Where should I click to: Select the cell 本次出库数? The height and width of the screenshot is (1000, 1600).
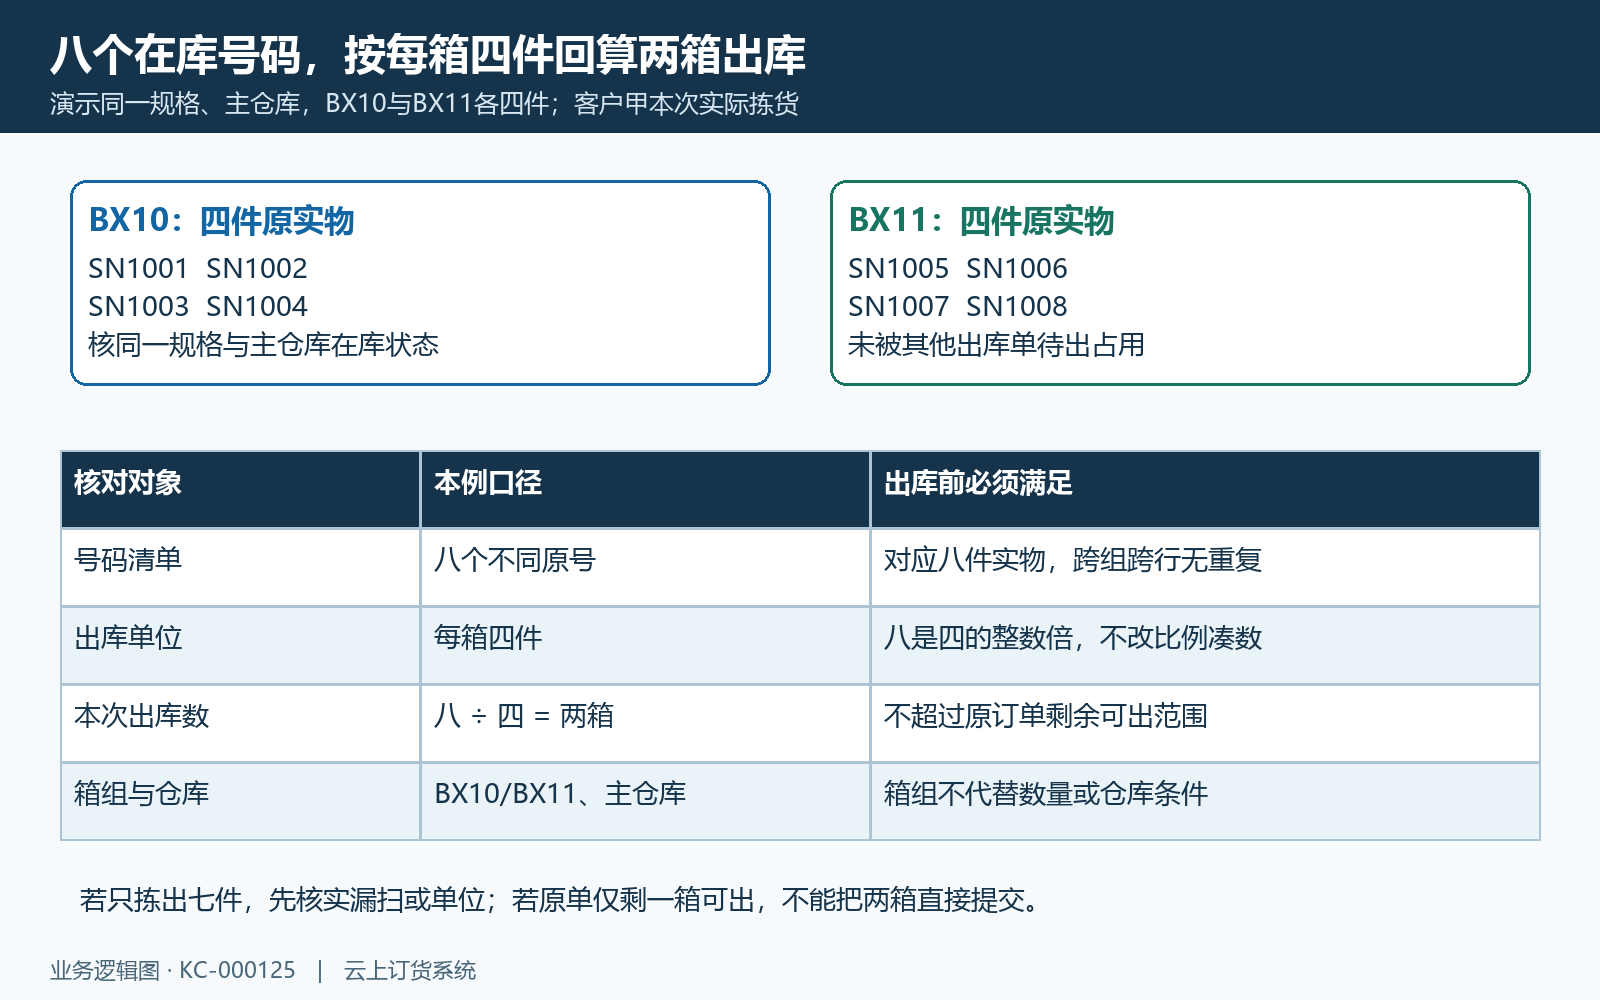[x=240, y=723]
